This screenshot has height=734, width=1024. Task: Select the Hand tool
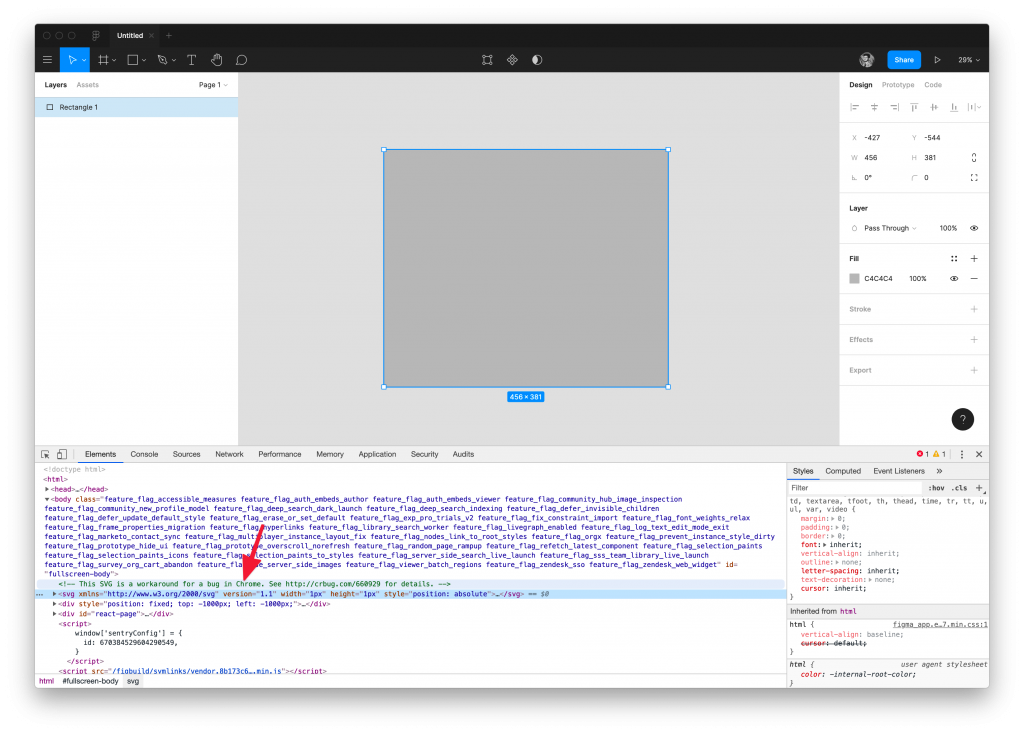[217, 60]
